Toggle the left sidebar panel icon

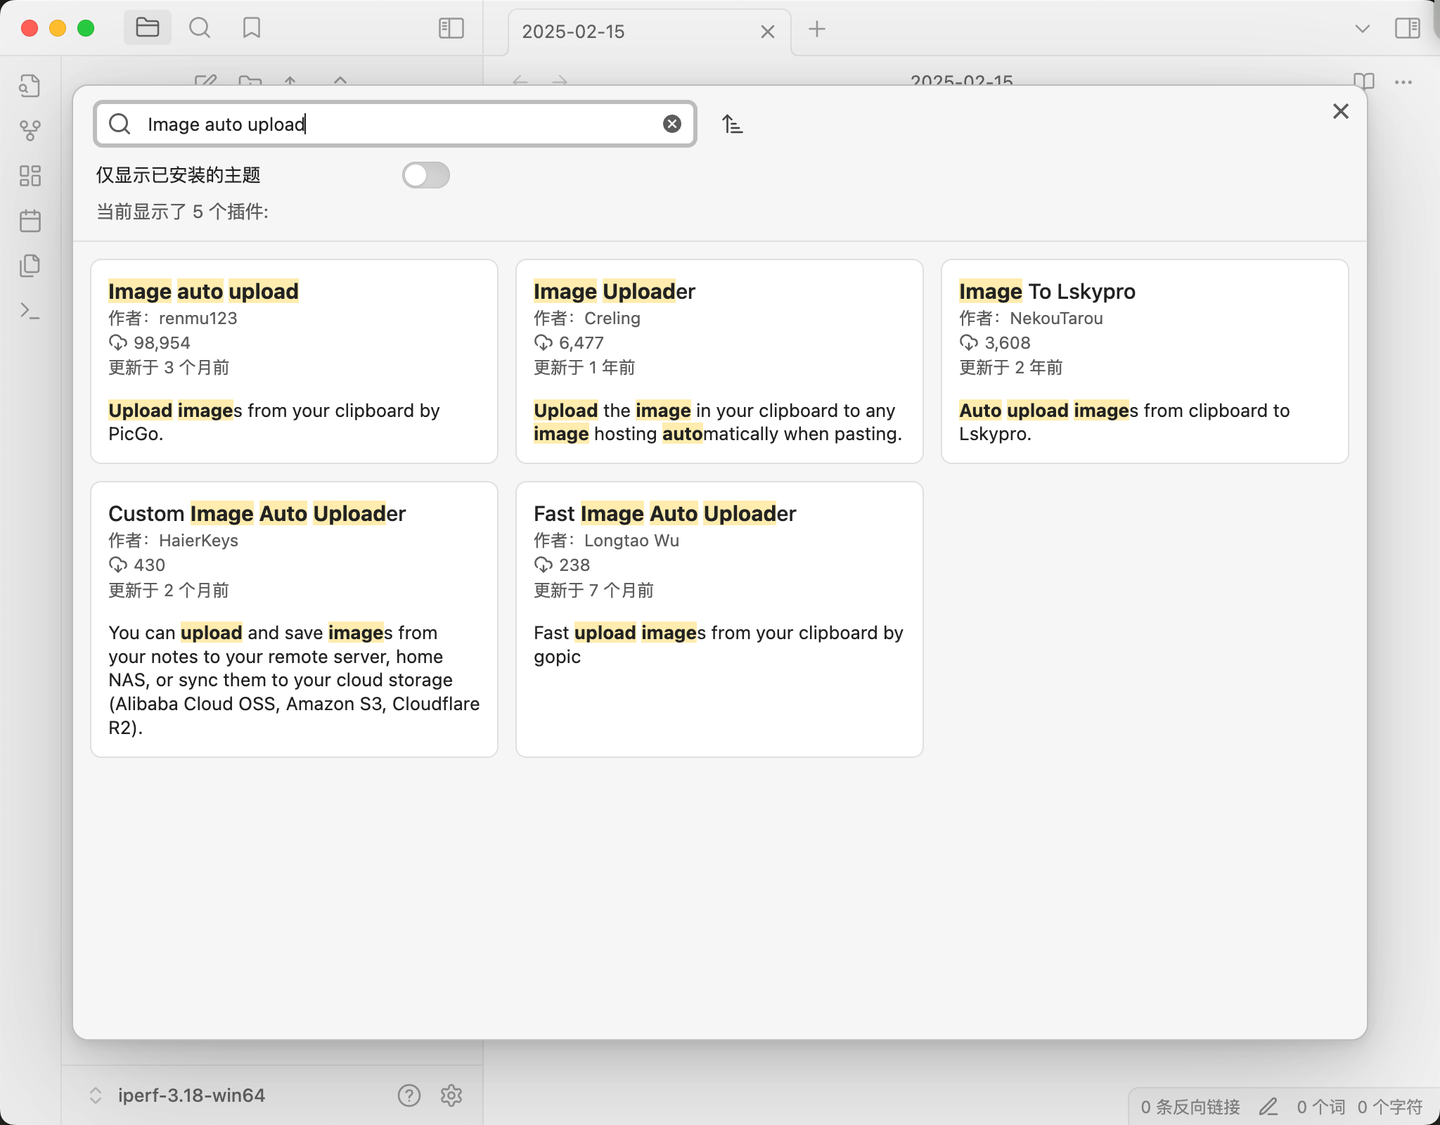pyautogui.click(x=451, y=28)
